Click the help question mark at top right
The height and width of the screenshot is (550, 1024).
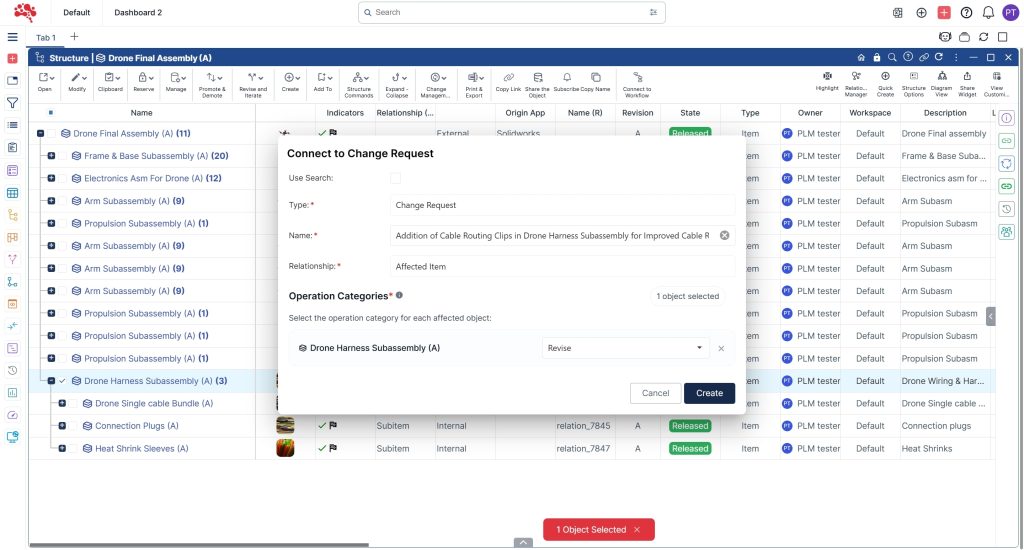pyautogui.click(x=967, y=12)
